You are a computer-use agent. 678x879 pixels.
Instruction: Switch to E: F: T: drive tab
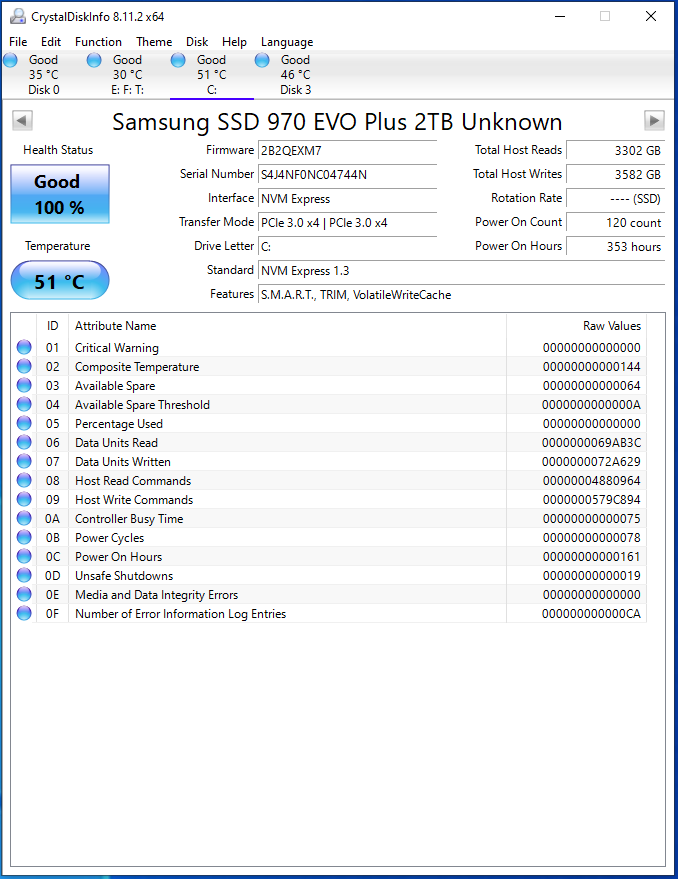point(128,75)
